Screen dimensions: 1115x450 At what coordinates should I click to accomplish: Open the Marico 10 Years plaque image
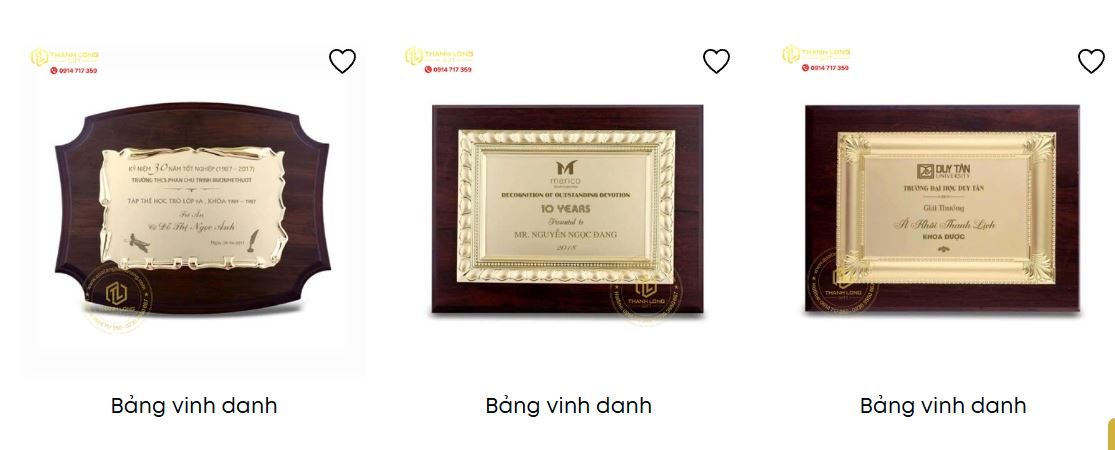pyautogui.click(x=567, y=209)
